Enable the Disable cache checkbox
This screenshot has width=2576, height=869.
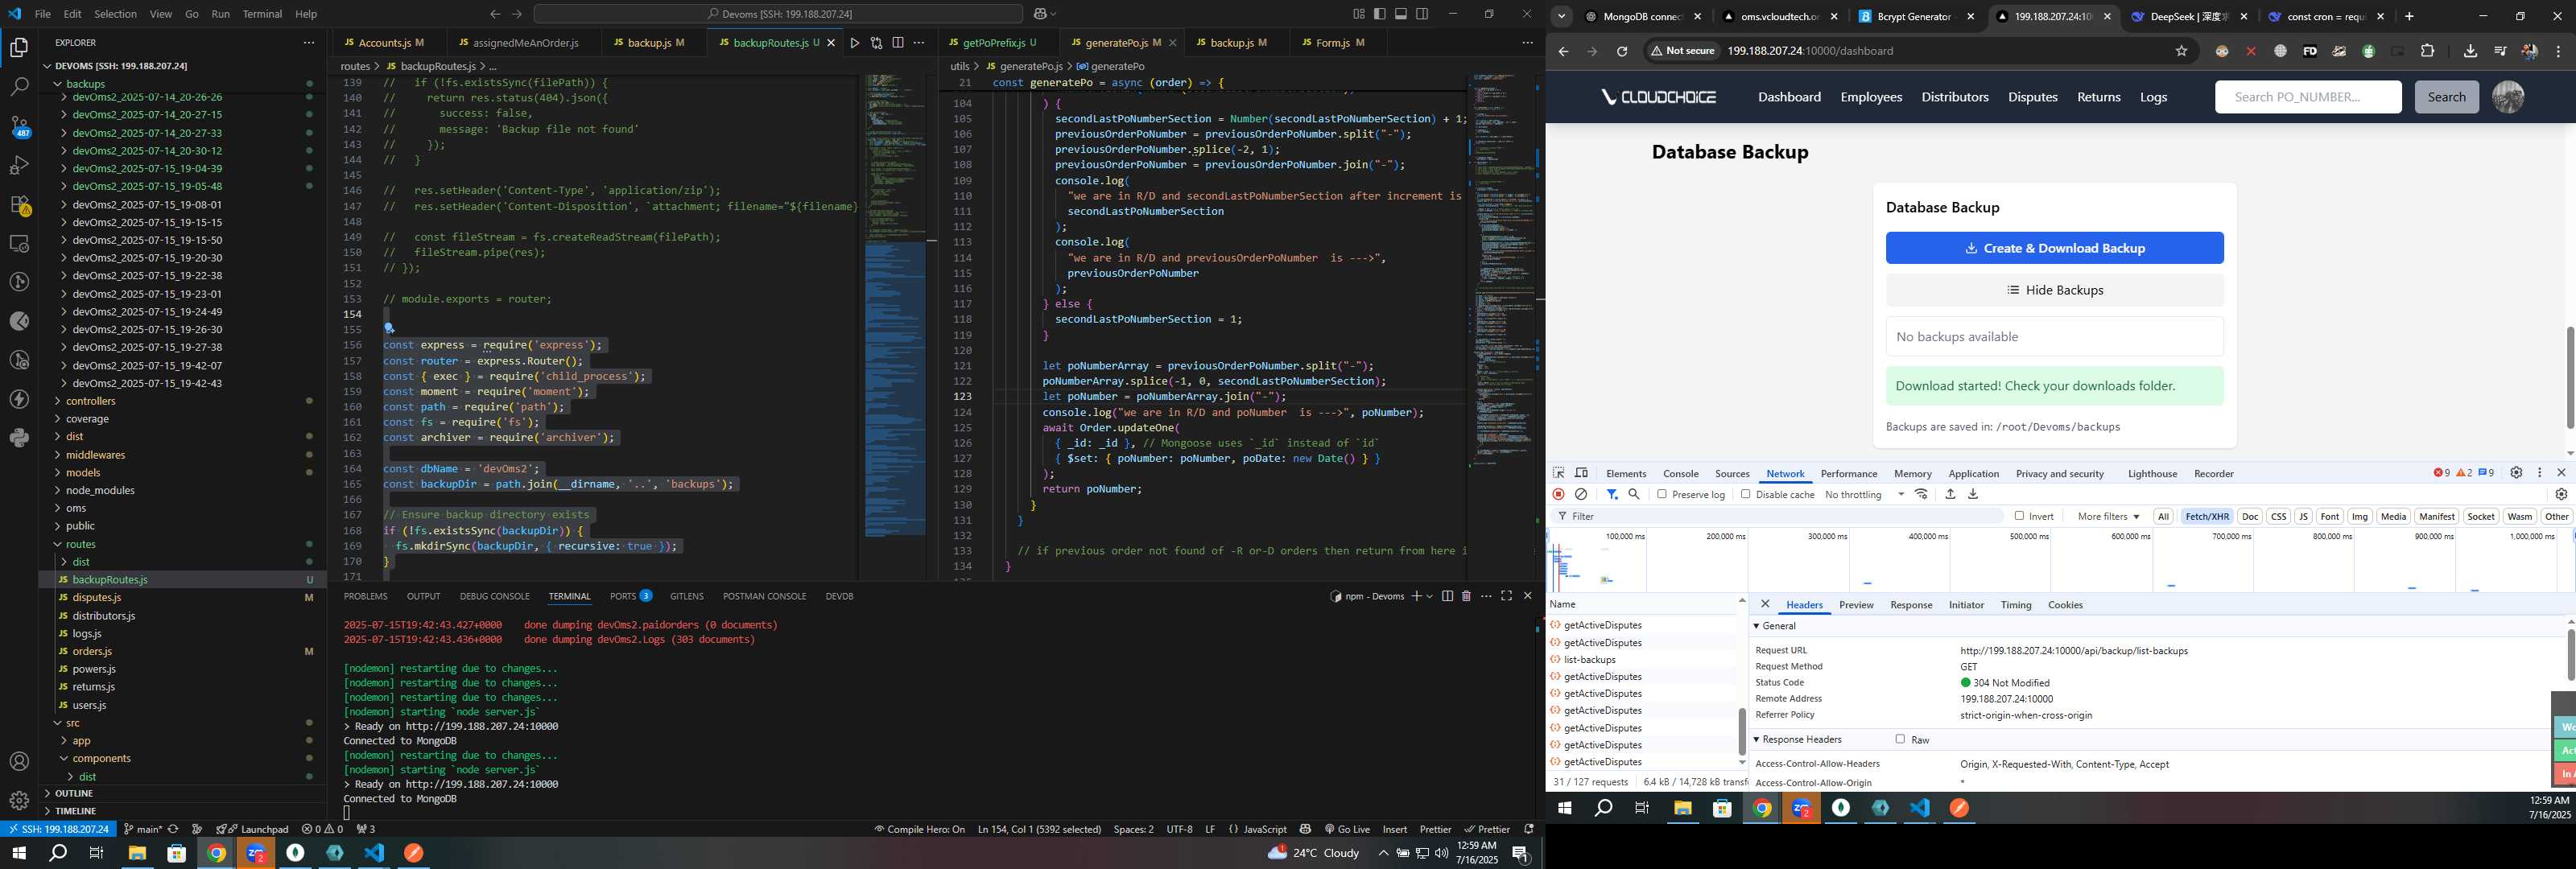pos(1746,494)
